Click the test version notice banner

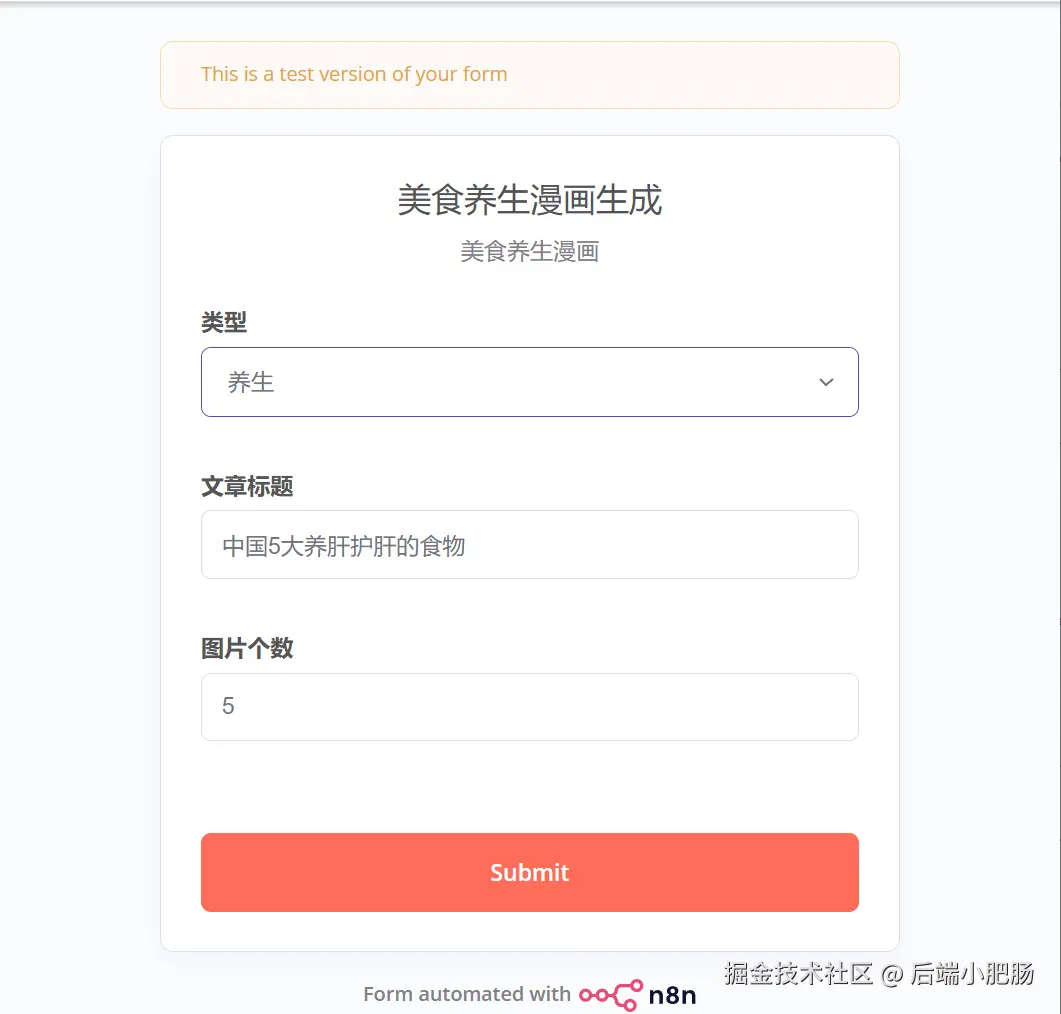coord(529,74)
